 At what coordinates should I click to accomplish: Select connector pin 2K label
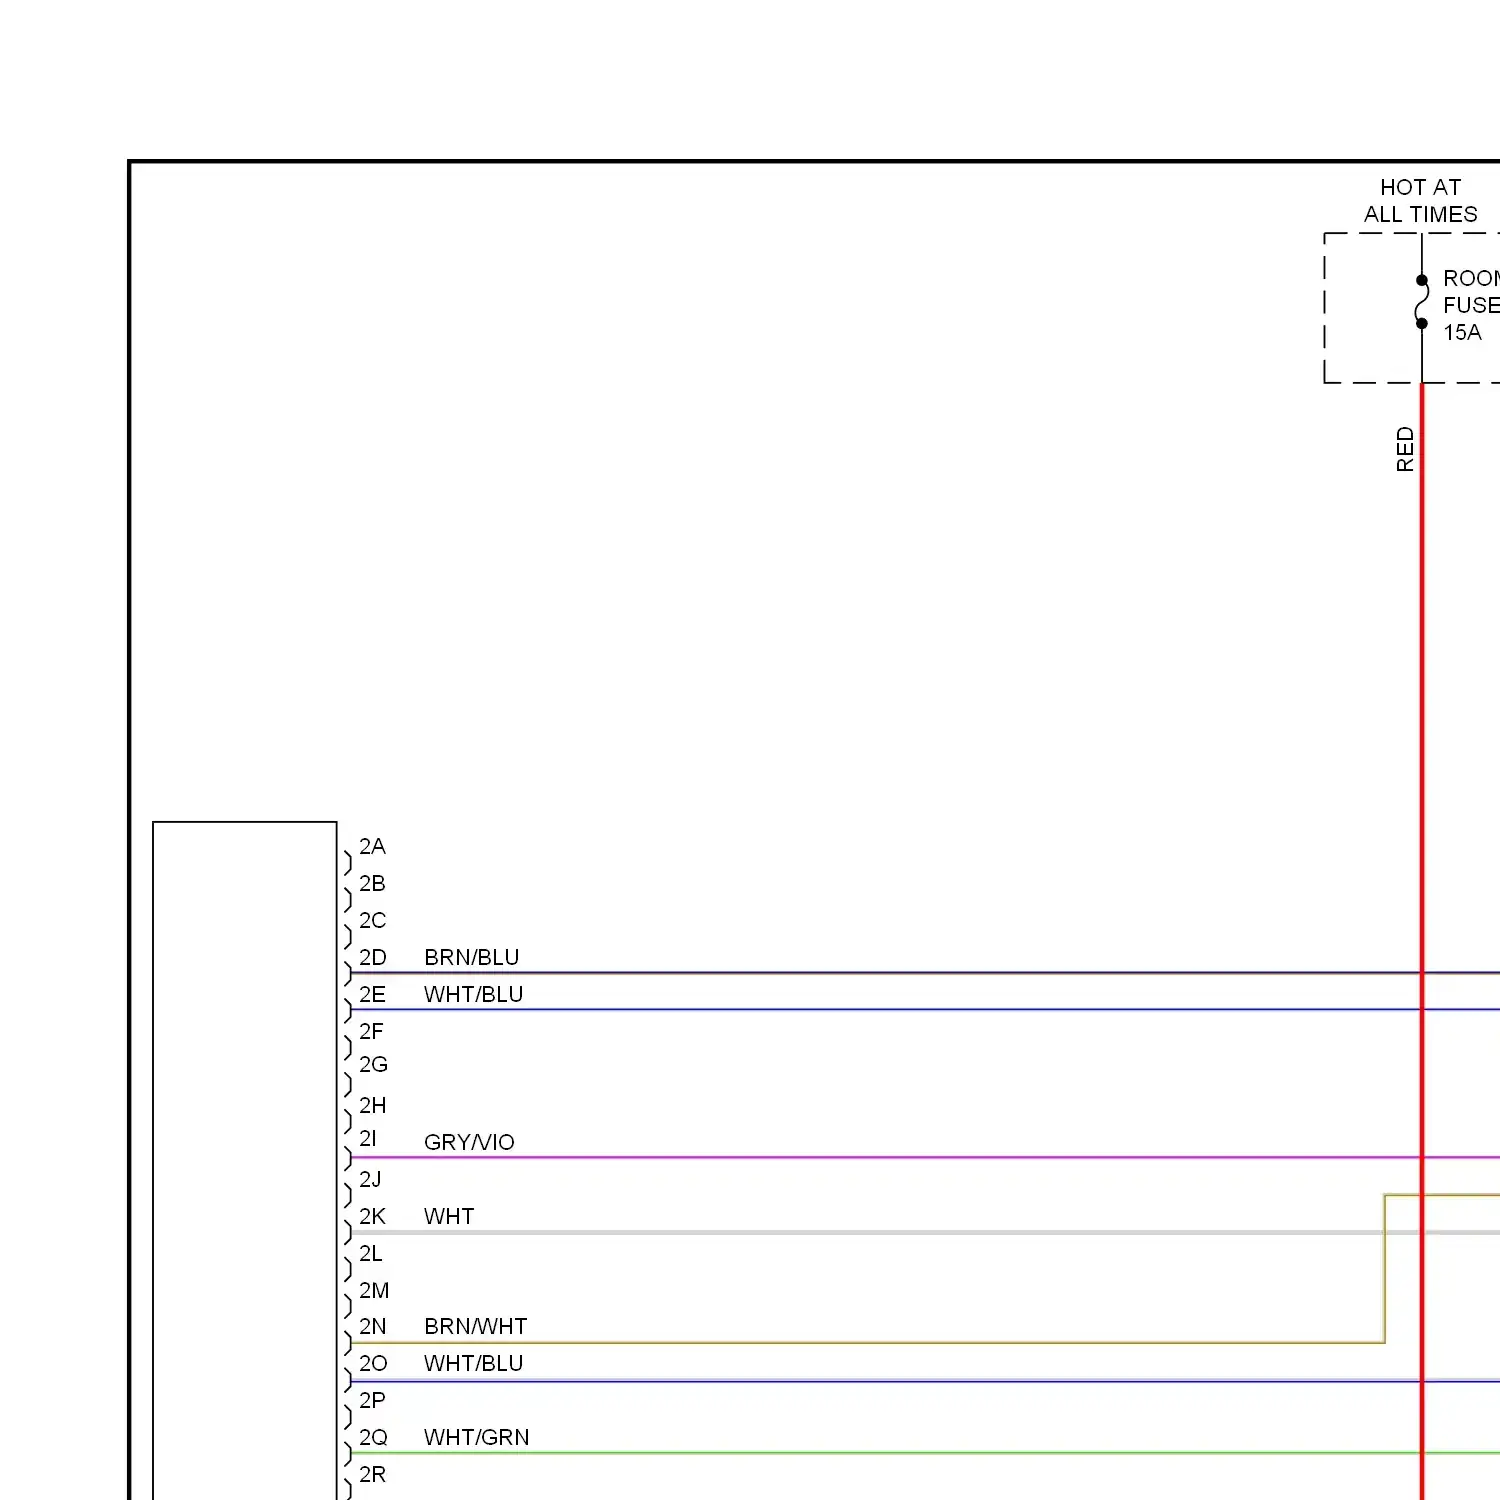click(372, 1216)
